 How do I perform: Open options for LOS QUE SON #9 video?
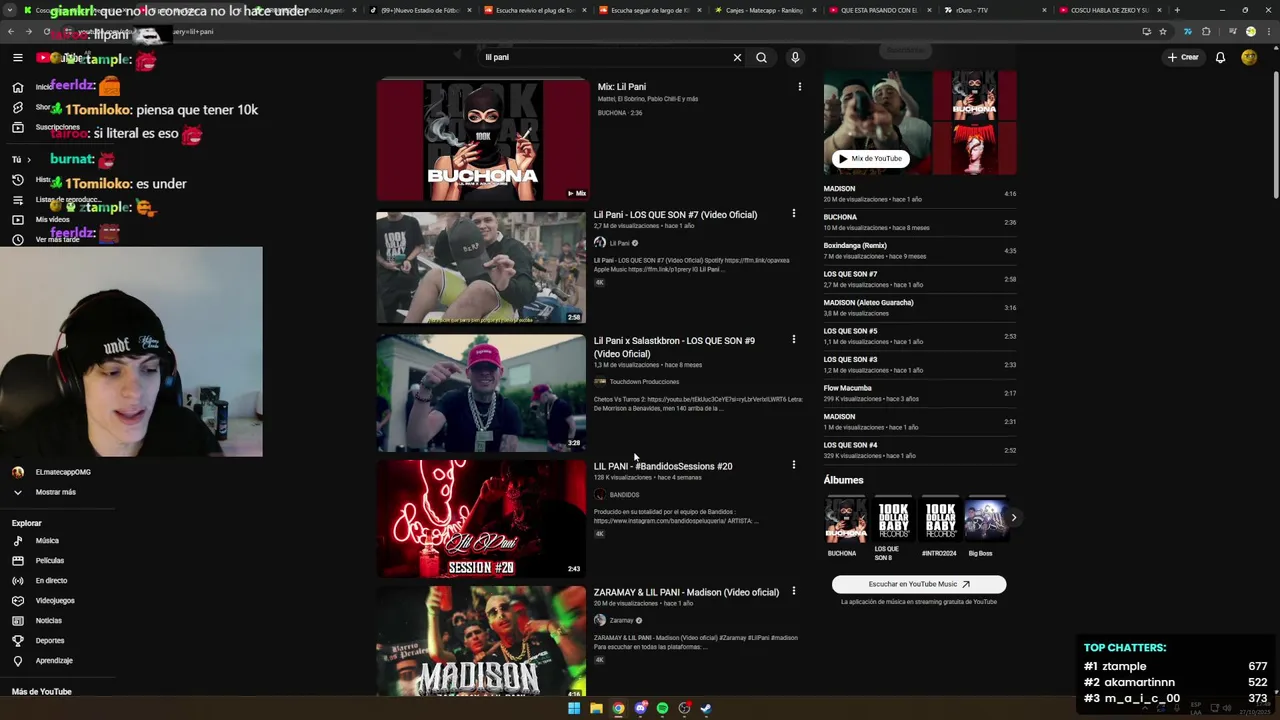(x=793, y=340)
